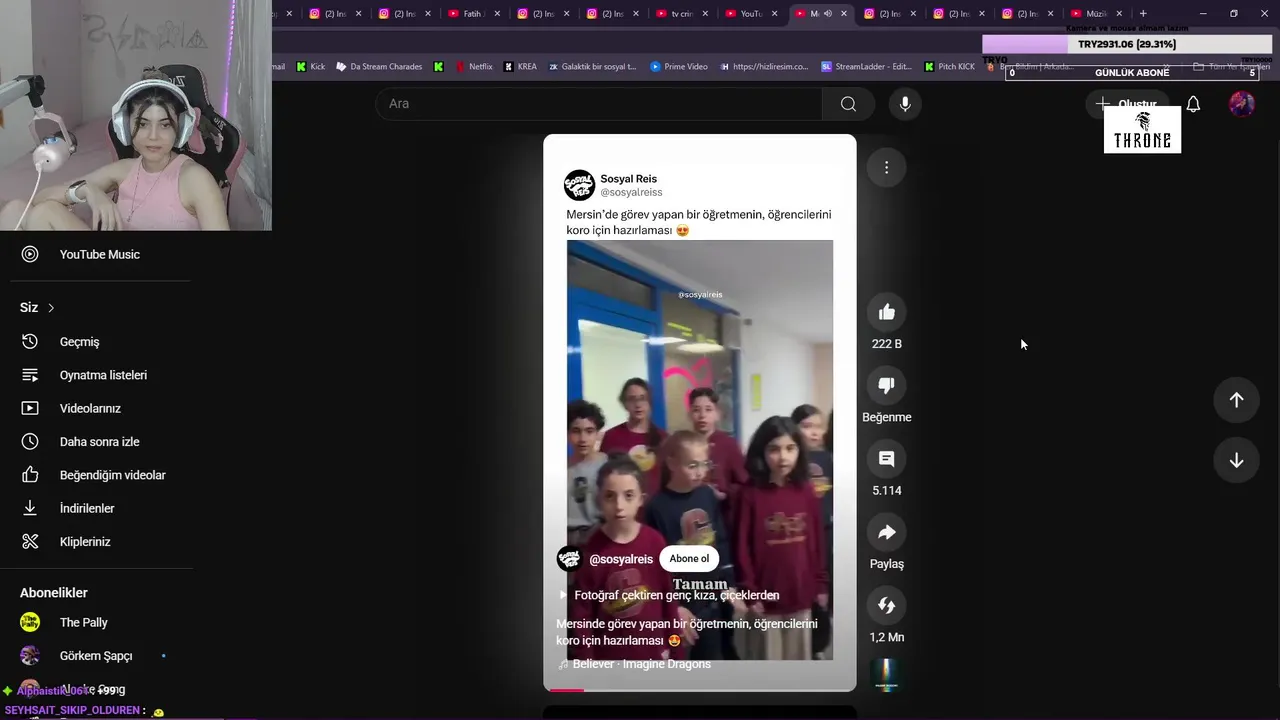Click the Ara search field
Screen dimensions: 1280x720
(599, 104)
